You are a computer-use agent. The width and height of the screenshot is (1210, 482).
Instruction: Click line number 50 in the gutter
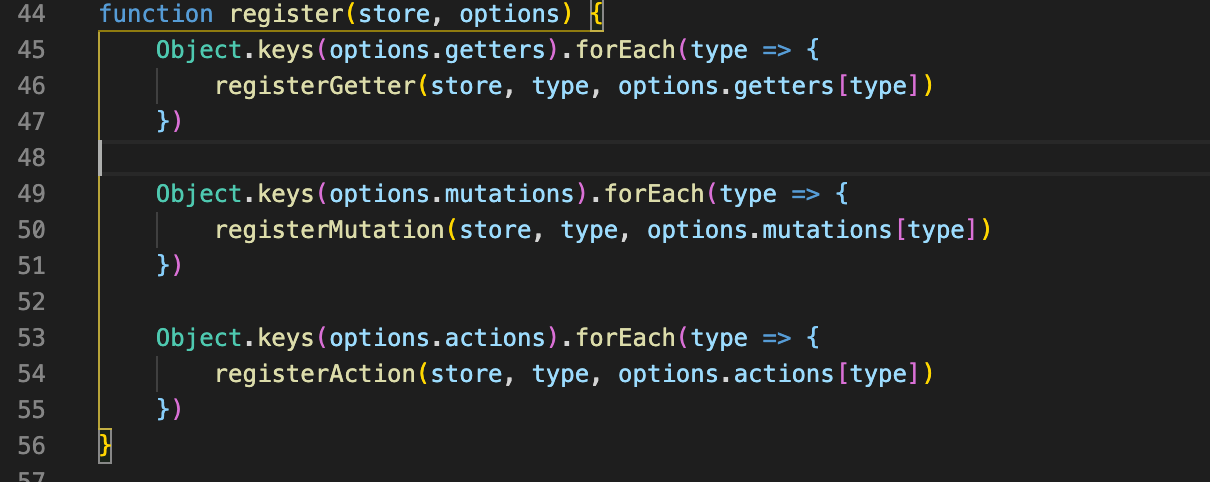[32, 230]
